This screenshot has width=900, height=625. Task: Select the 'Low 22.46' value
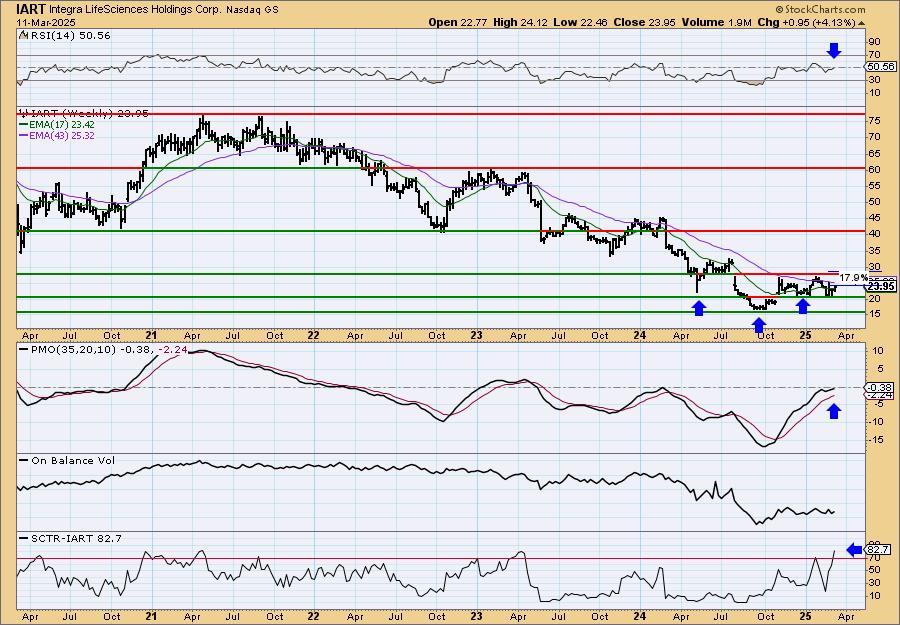580,22
